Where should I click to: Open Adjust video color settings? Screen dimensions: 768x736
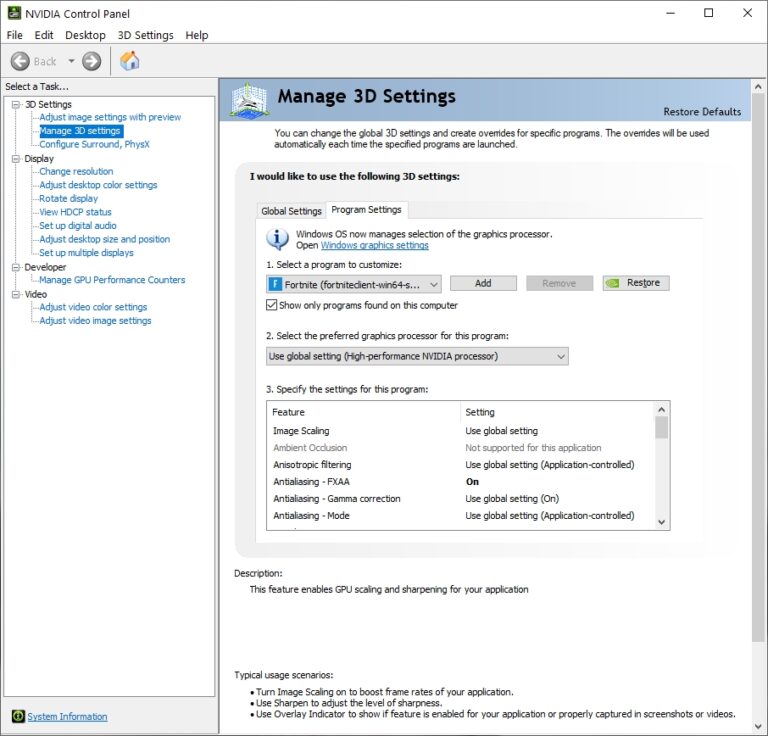pos(93,307)
